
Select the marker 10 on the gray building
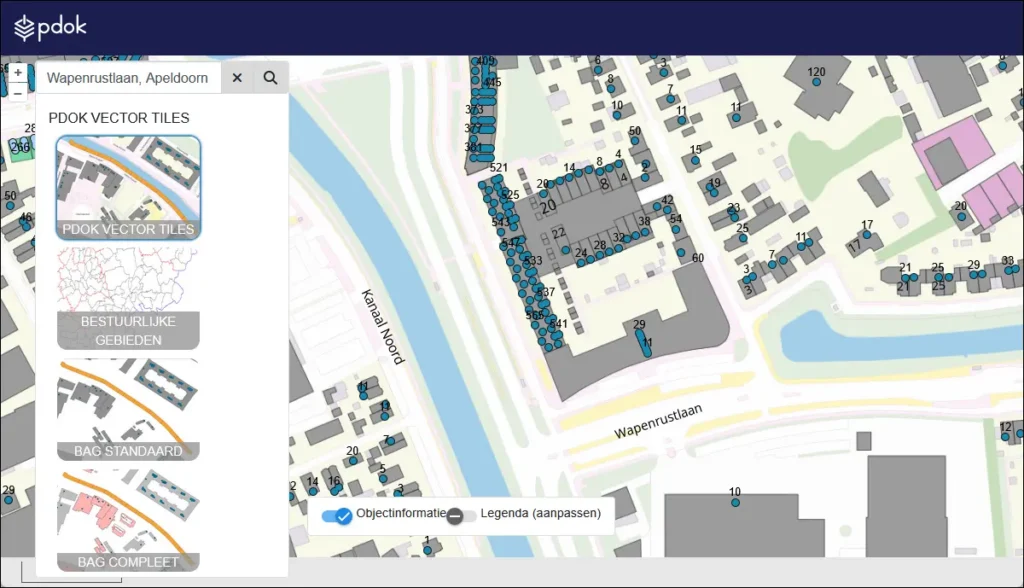tap(735, 503)
